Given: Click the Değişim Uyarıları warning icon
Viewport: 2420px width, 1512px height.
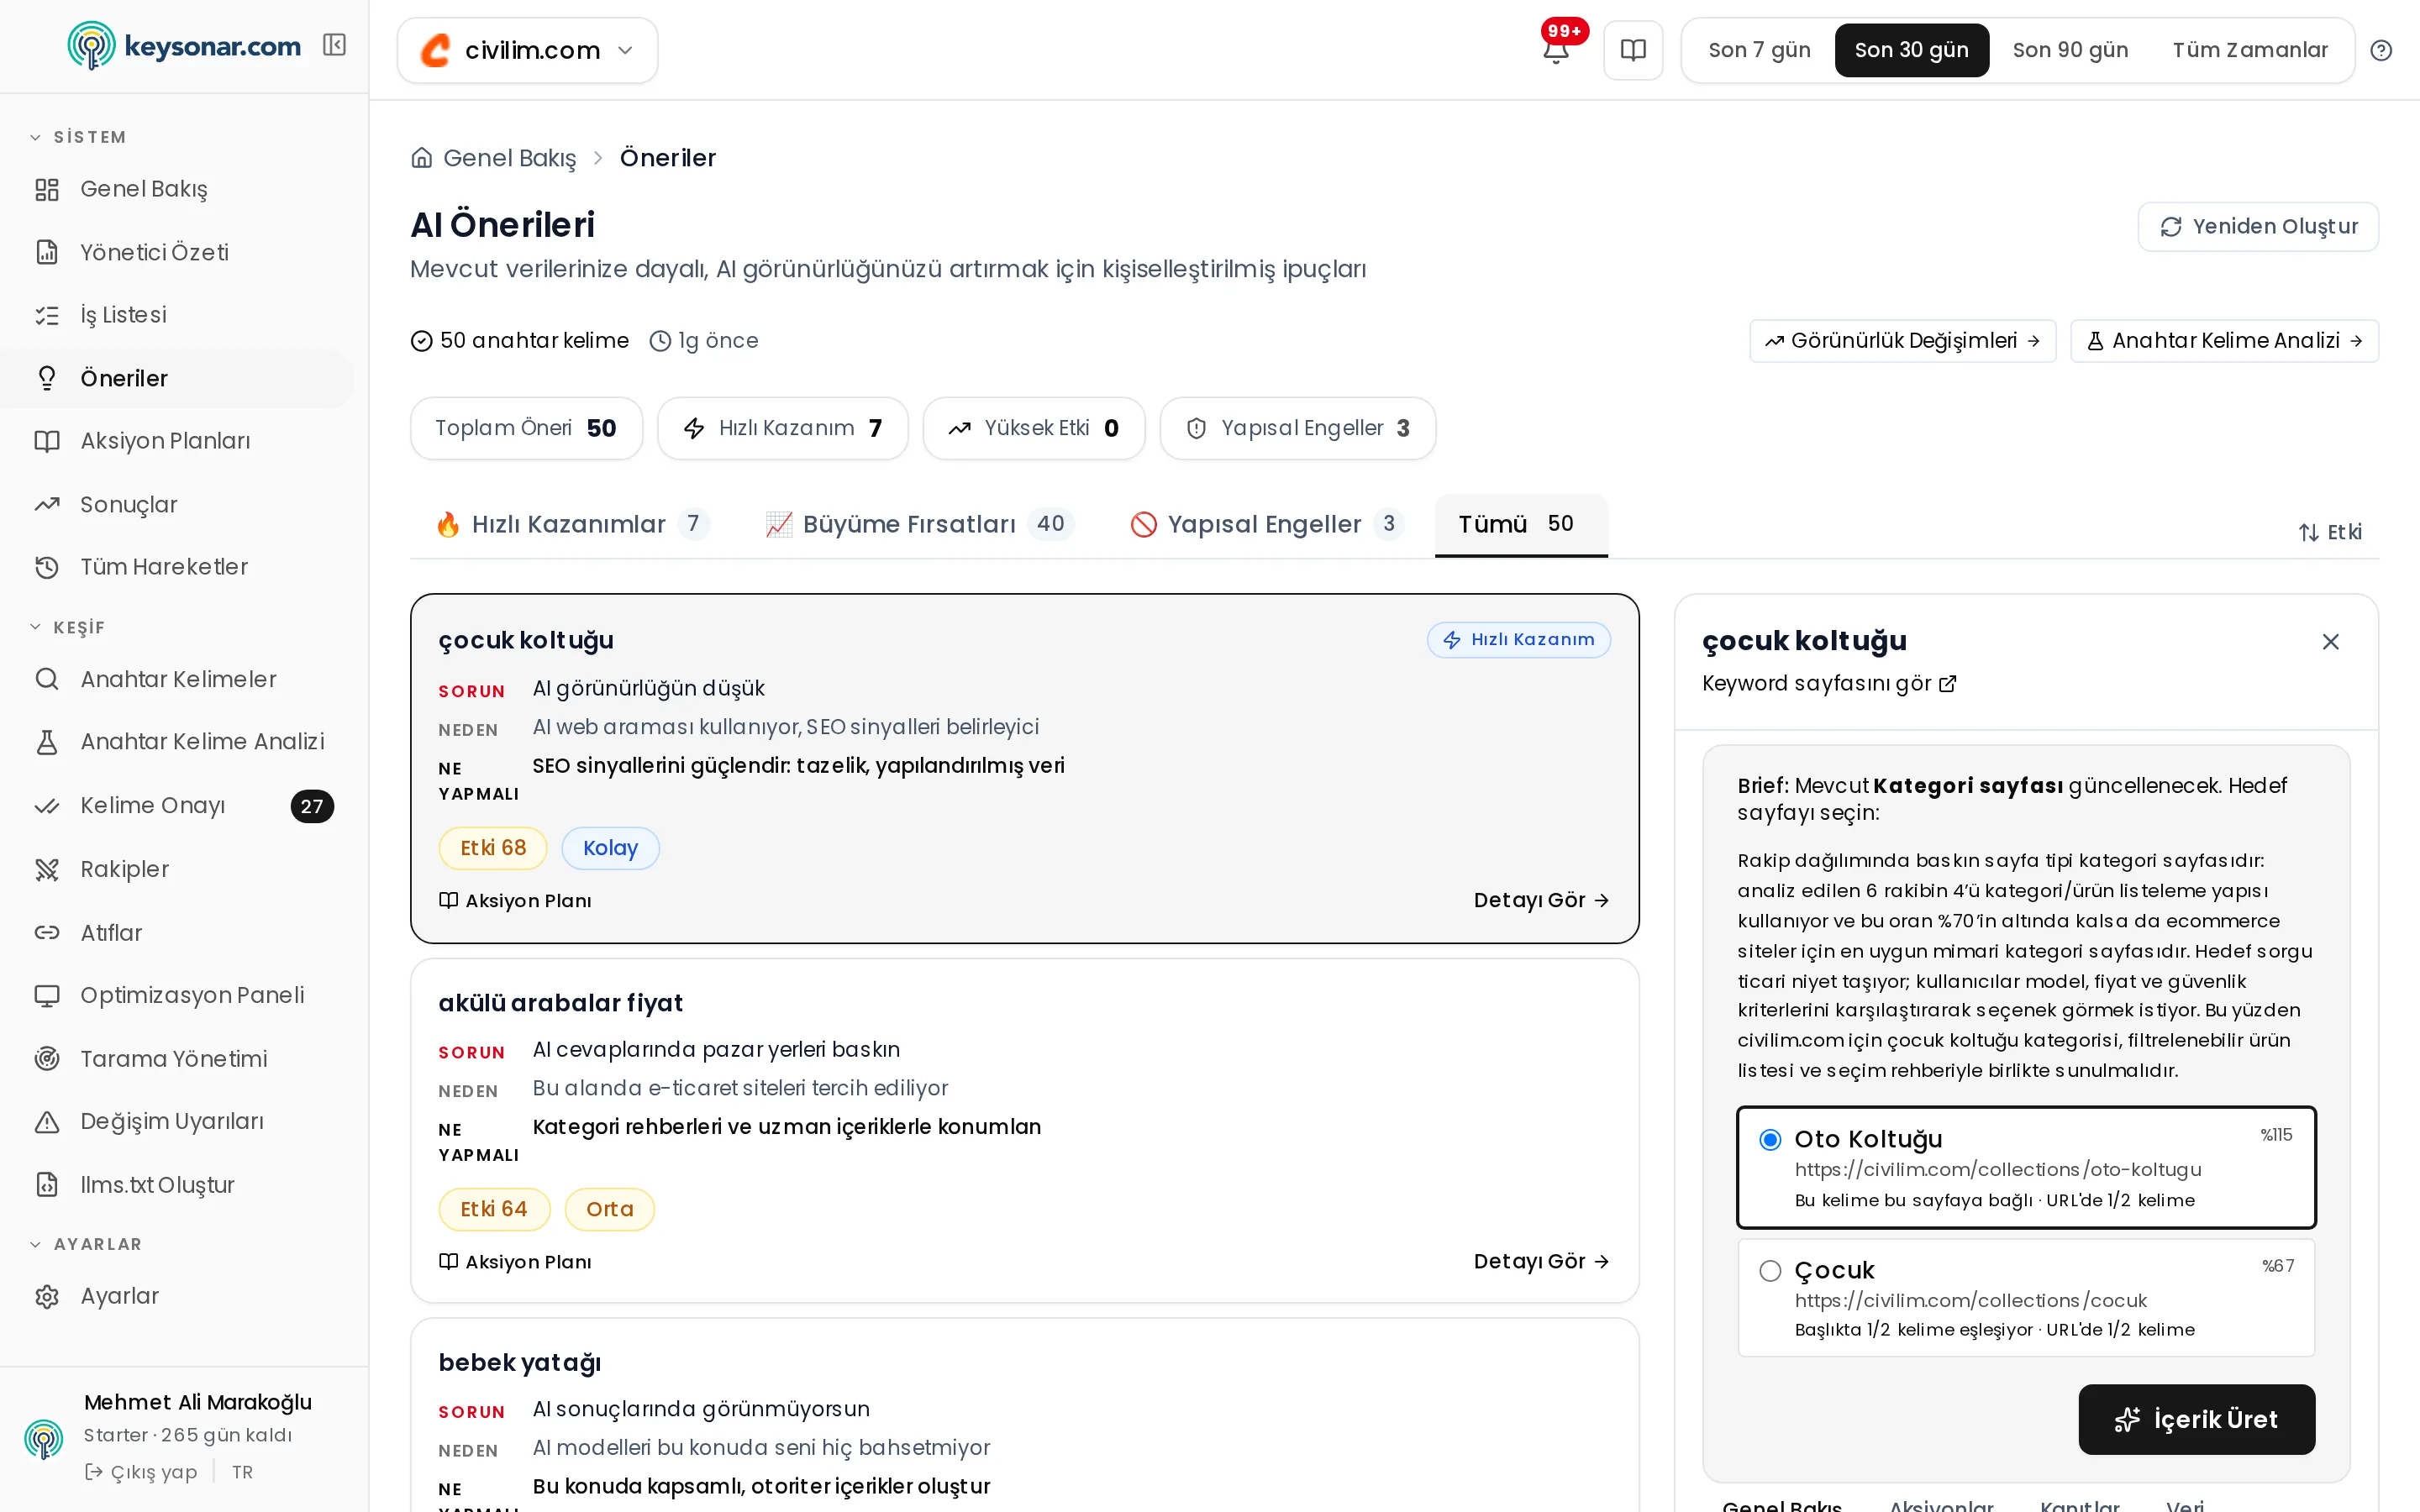Looking at the screenshot, I should 47,1121.
